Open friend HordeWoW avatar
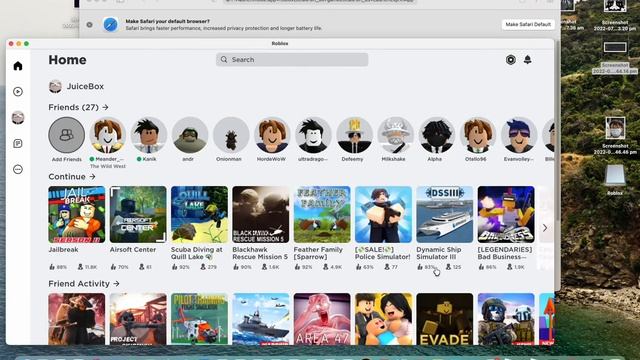640x360 pixels. (272, 135)
